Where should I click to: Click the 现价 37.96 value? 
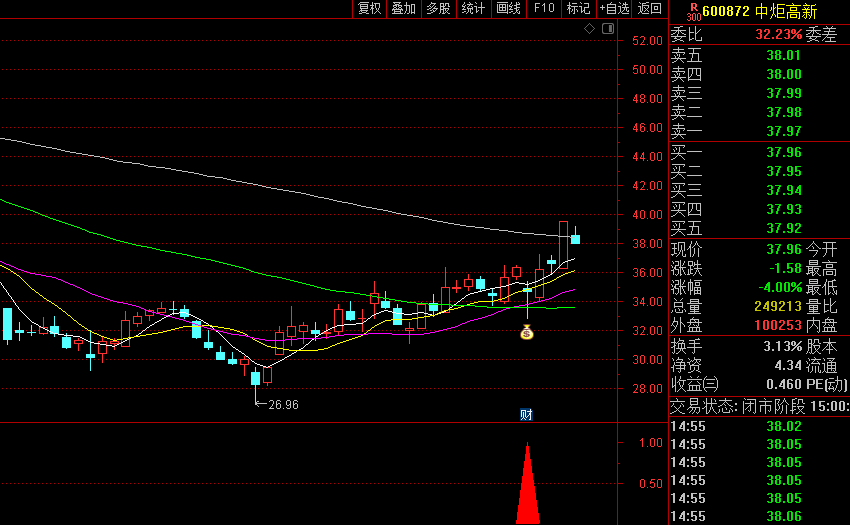pyautogui.click(x=784, y=249)
